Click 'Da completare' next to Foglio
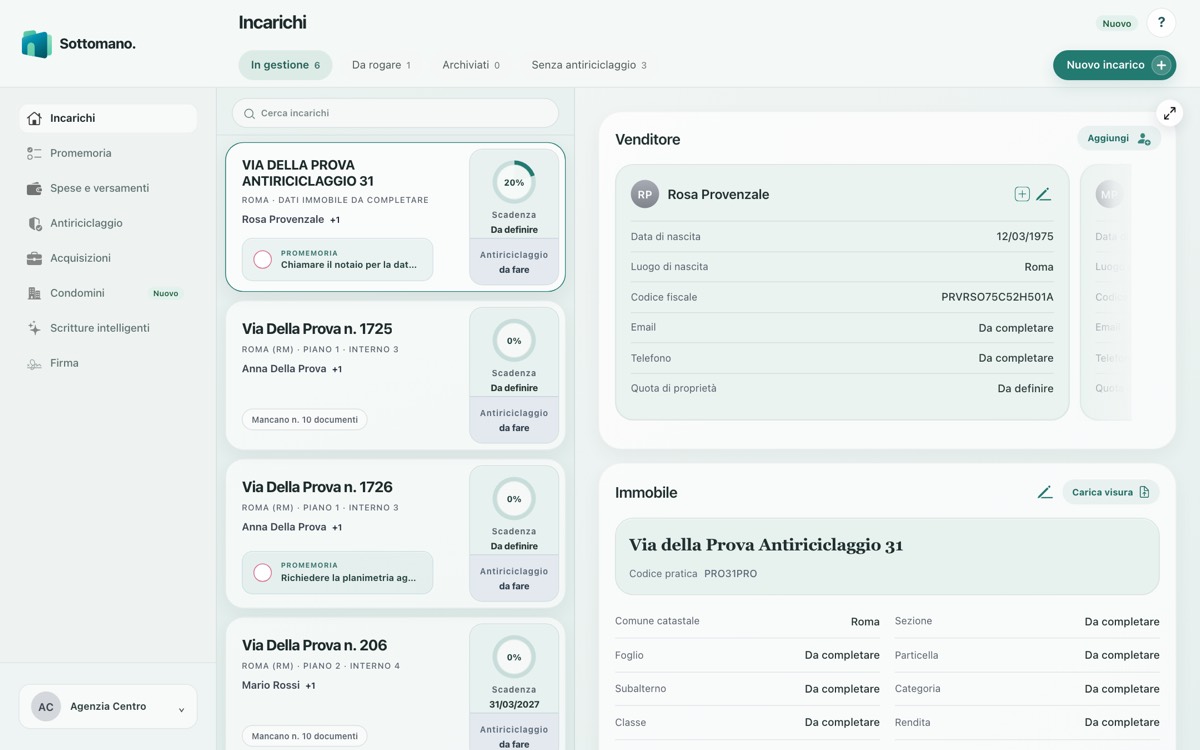The height and width of the screenshot is (750, 1200). coord(842,655)
